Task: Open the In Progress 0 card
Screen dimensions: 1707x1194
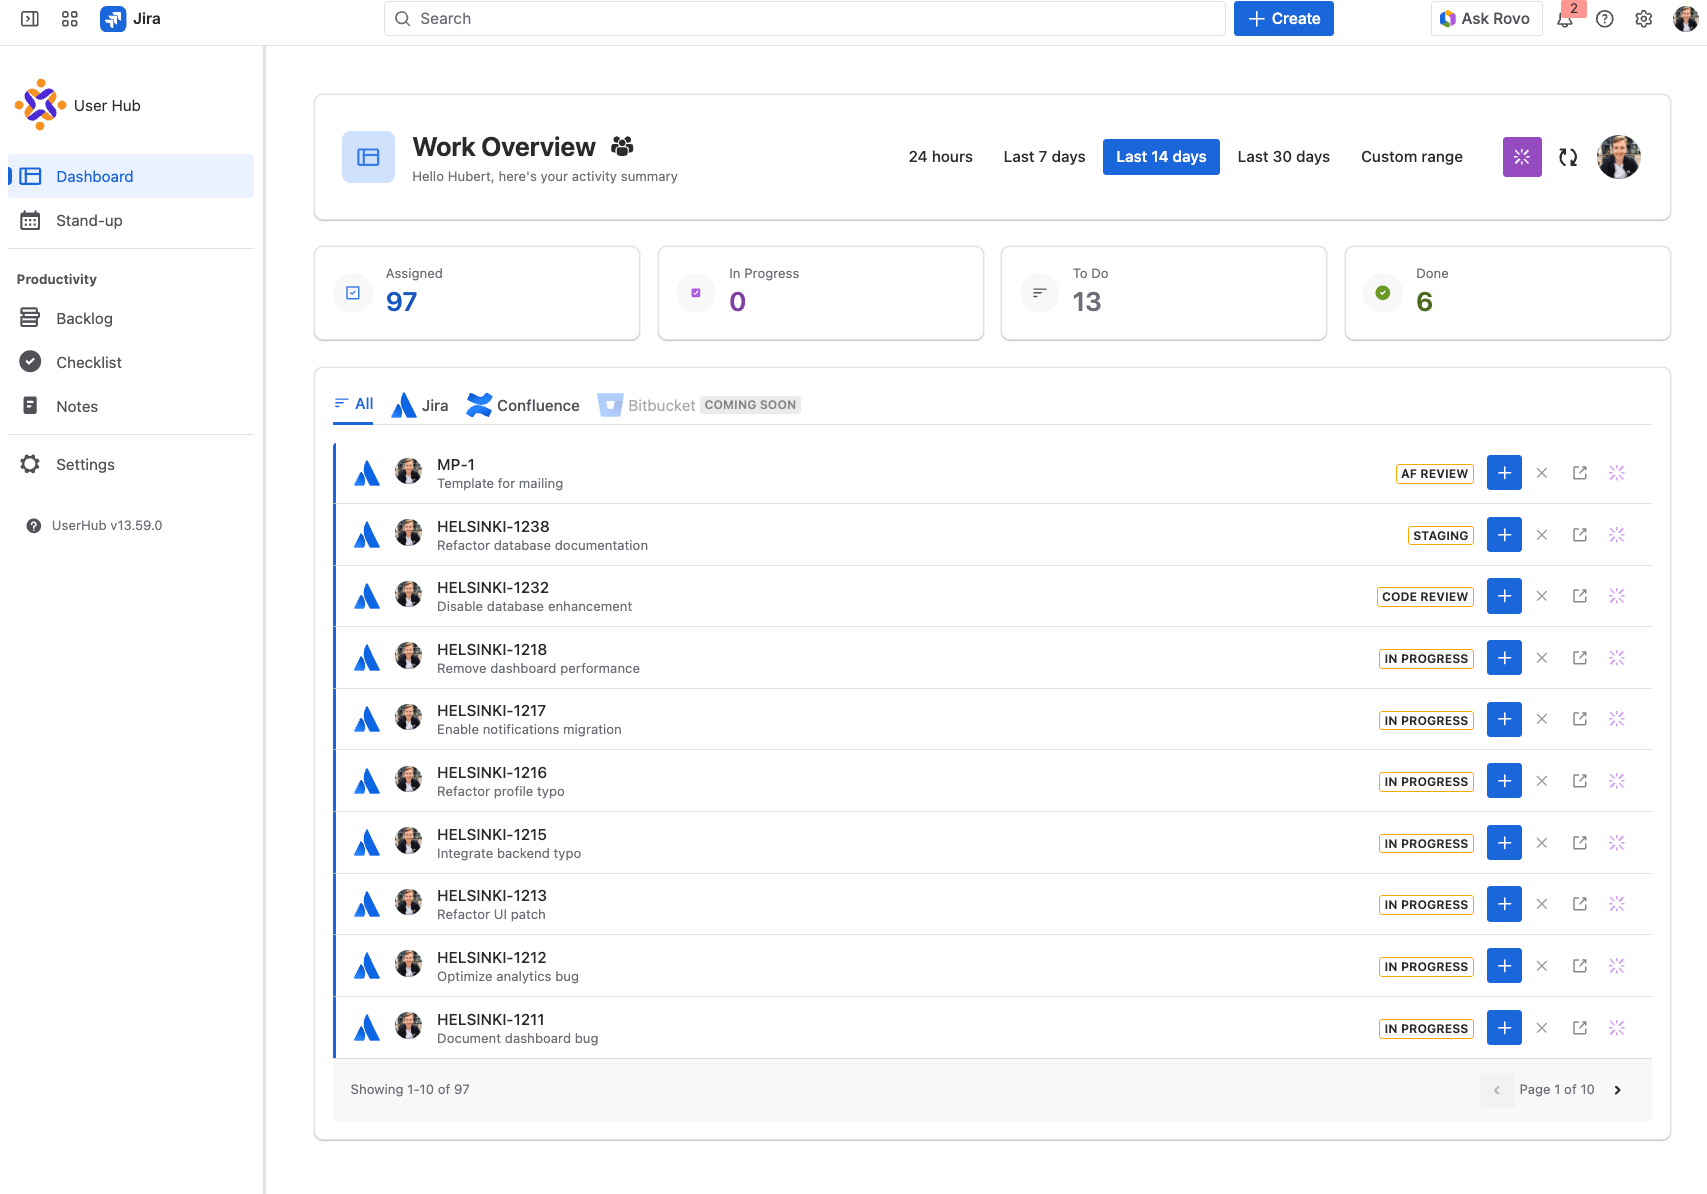Action: click(821, 293)
